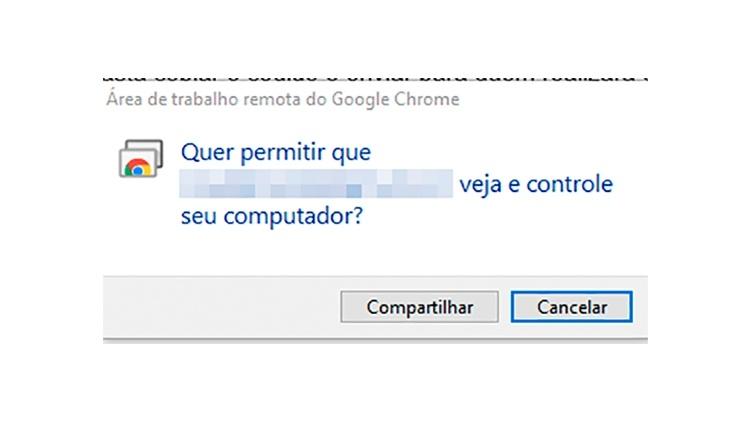Image resolution: width=750 pixels, height=421 pixels.
Task: Click the word 'Chrome' in the dialog title
Action: [x=427, y=100]
